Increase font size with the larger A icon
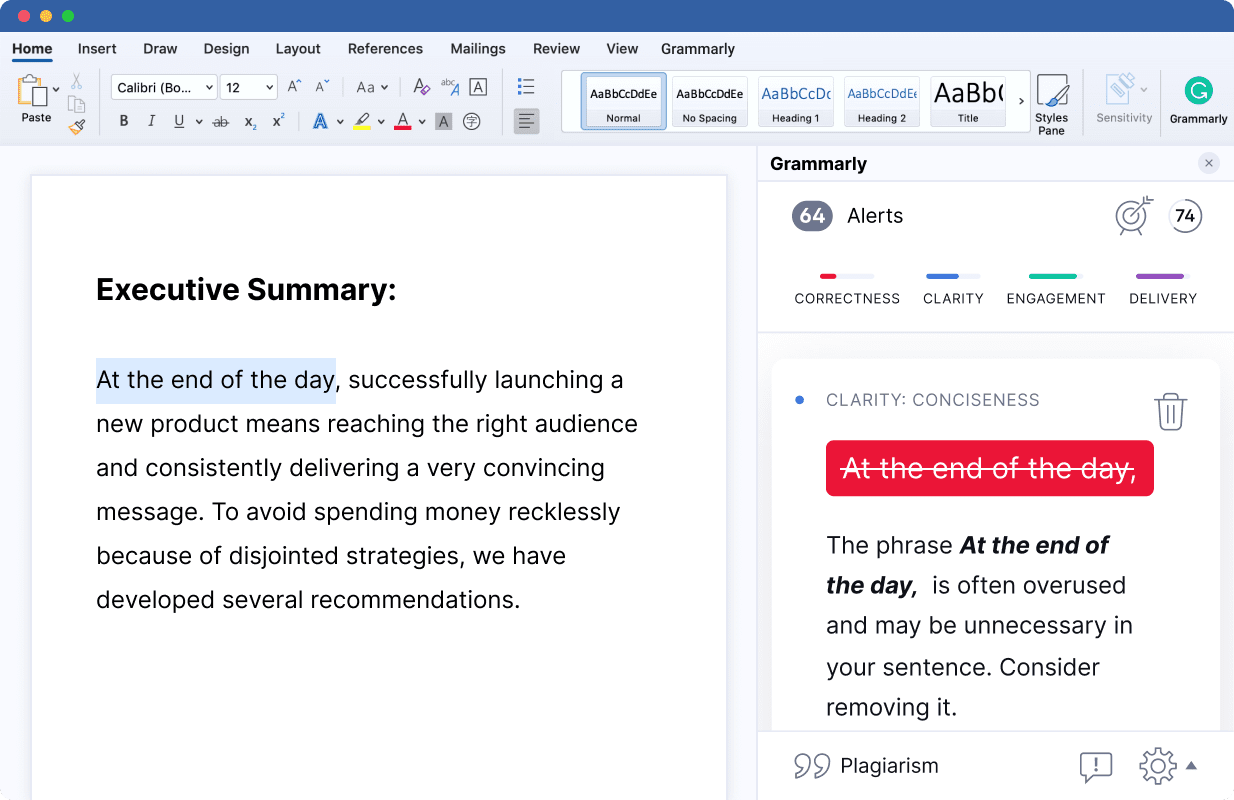Screen dimensions: 1234x800 pyautogui.click(x=294, y=87)
